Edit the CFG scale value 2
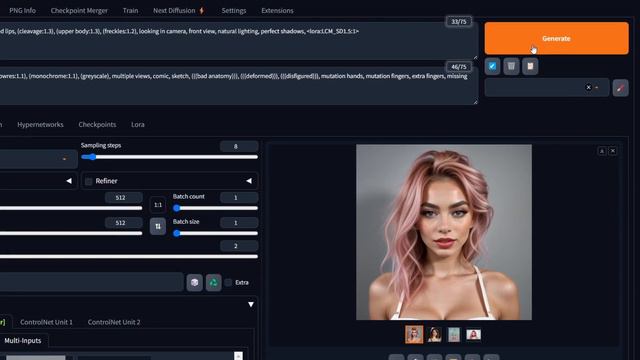 239,246
